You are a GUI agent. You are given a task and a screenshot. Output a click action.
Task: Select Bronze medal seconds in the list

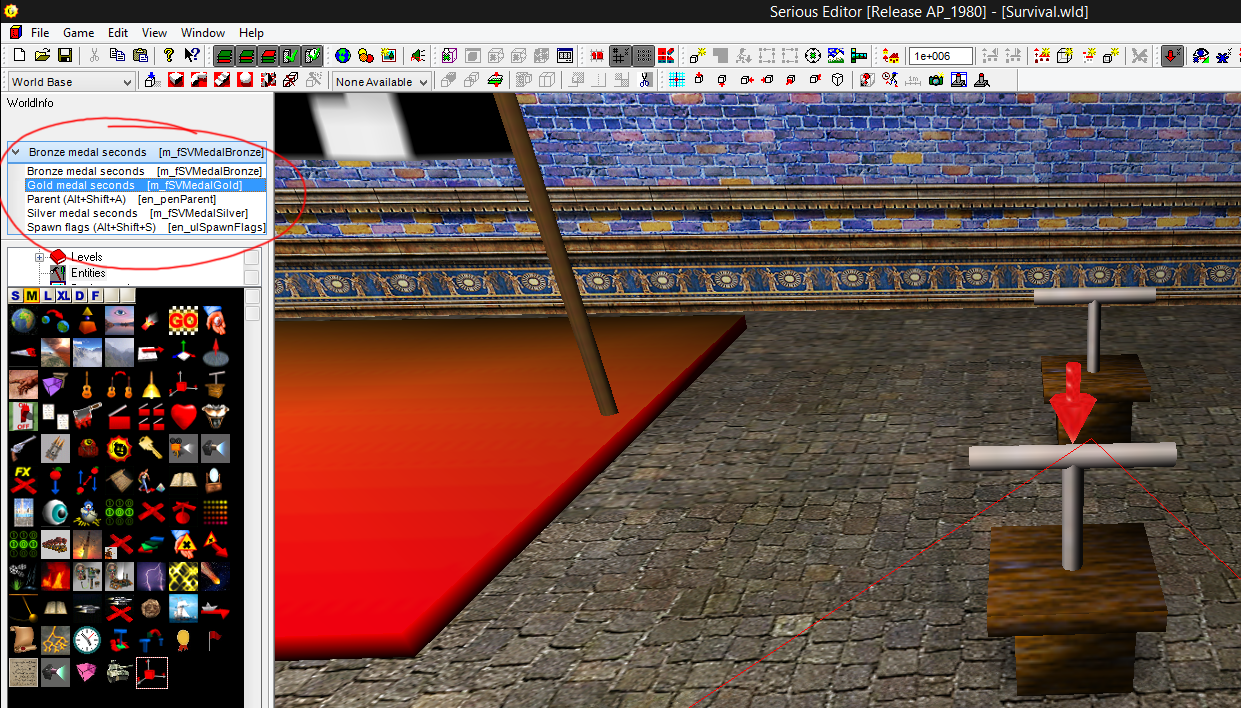tap(146, 171)
